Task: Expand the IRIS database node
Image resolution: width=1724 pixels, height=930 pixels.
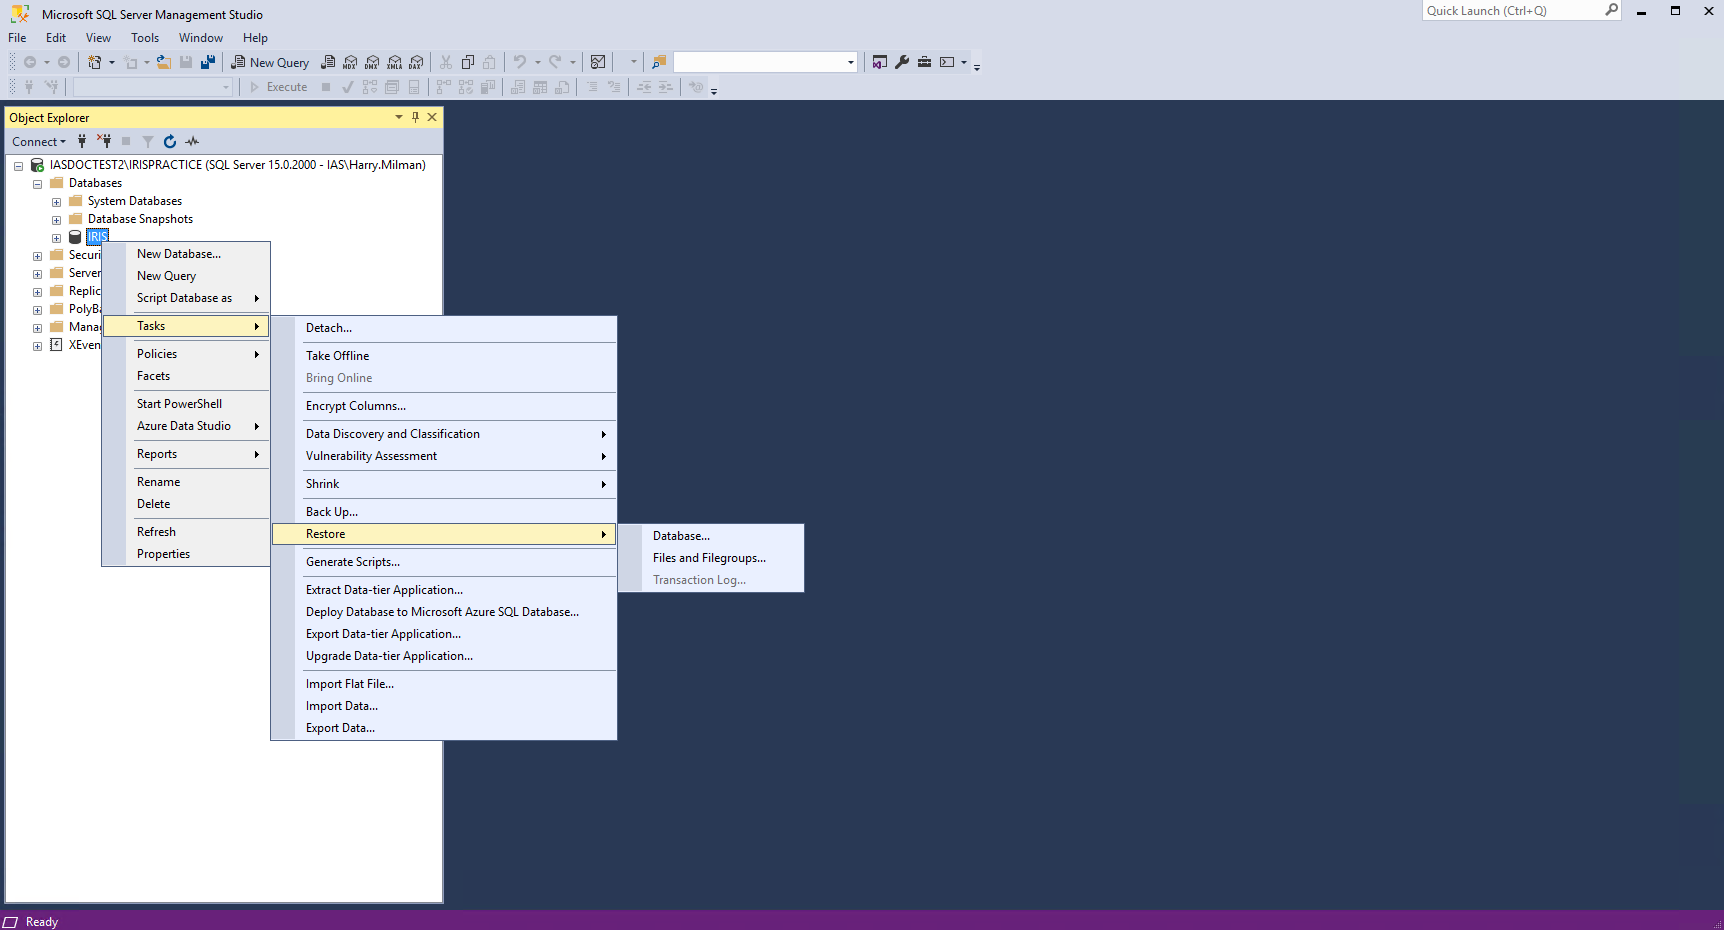Action: pos(56,238)
